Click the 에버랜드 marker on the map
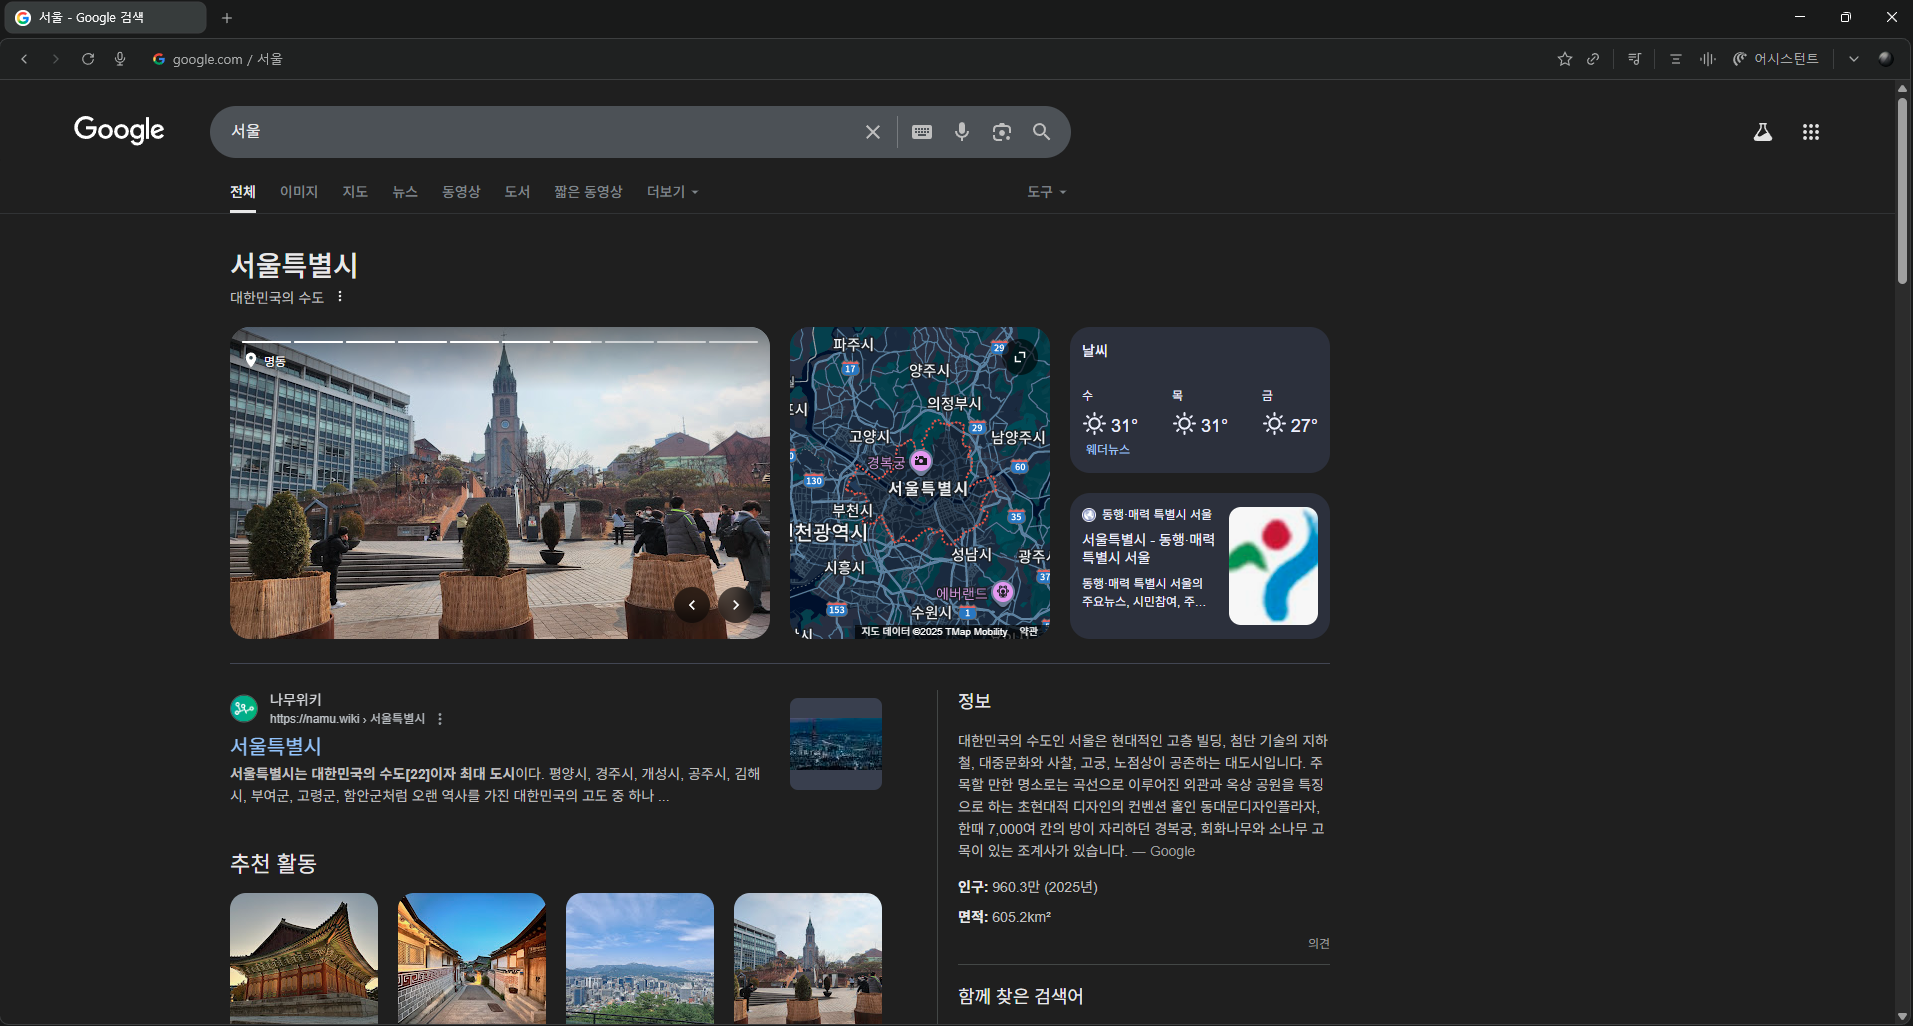This screenshot has width=1913, height=1026. pyautogui.click(x=1003, y=592)
